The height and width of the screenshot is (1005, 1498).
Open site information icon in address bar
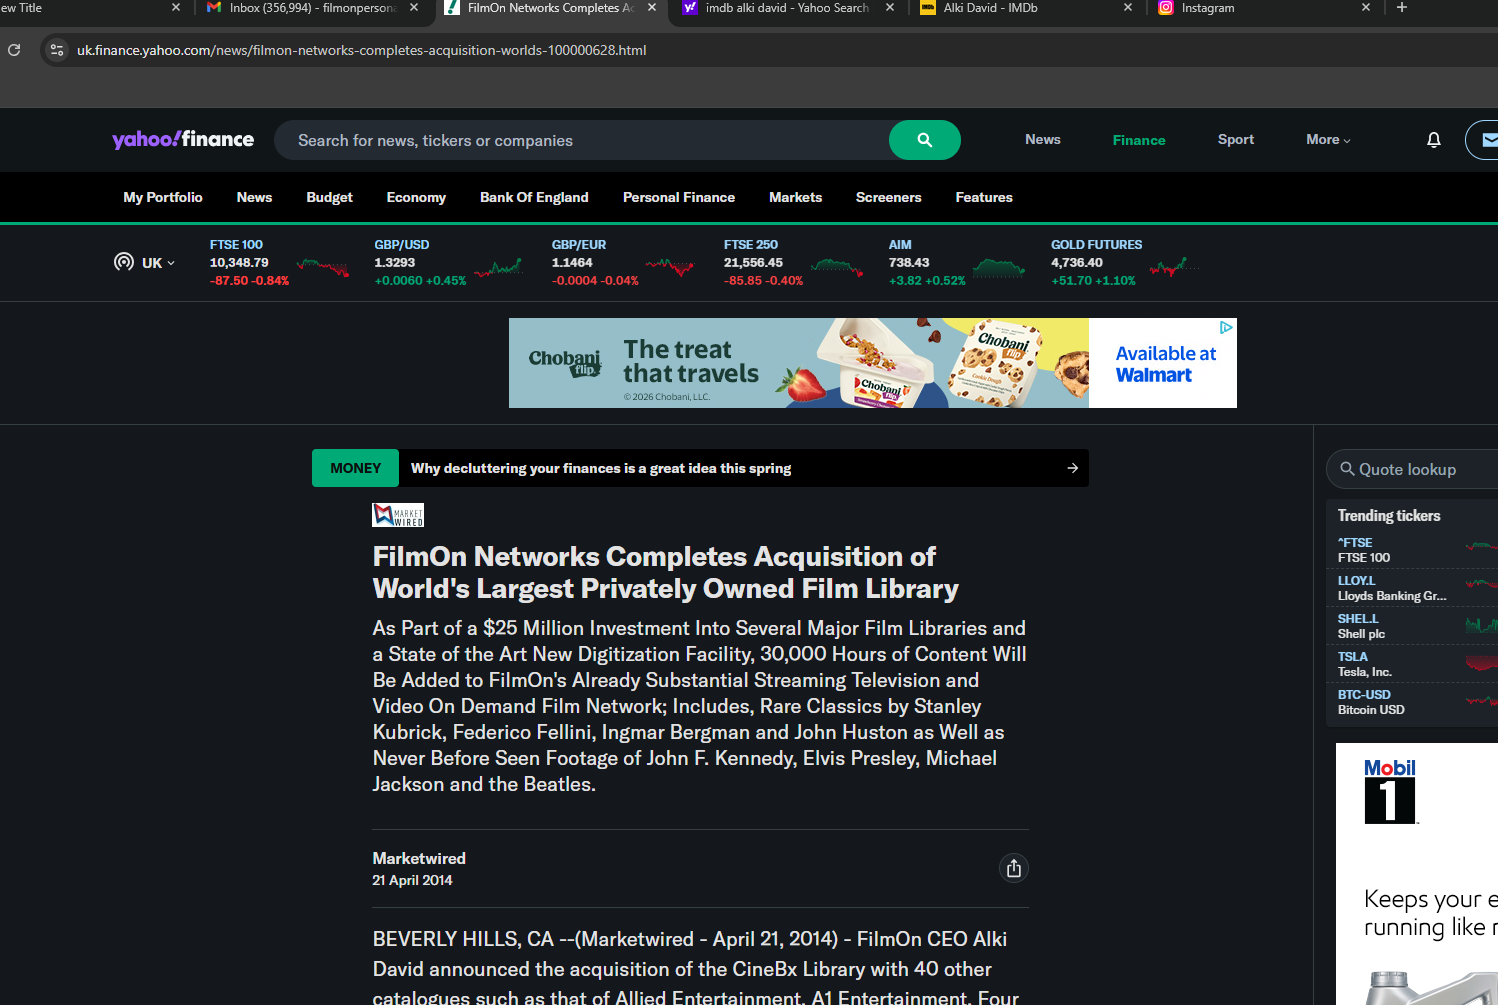point(57,50)
